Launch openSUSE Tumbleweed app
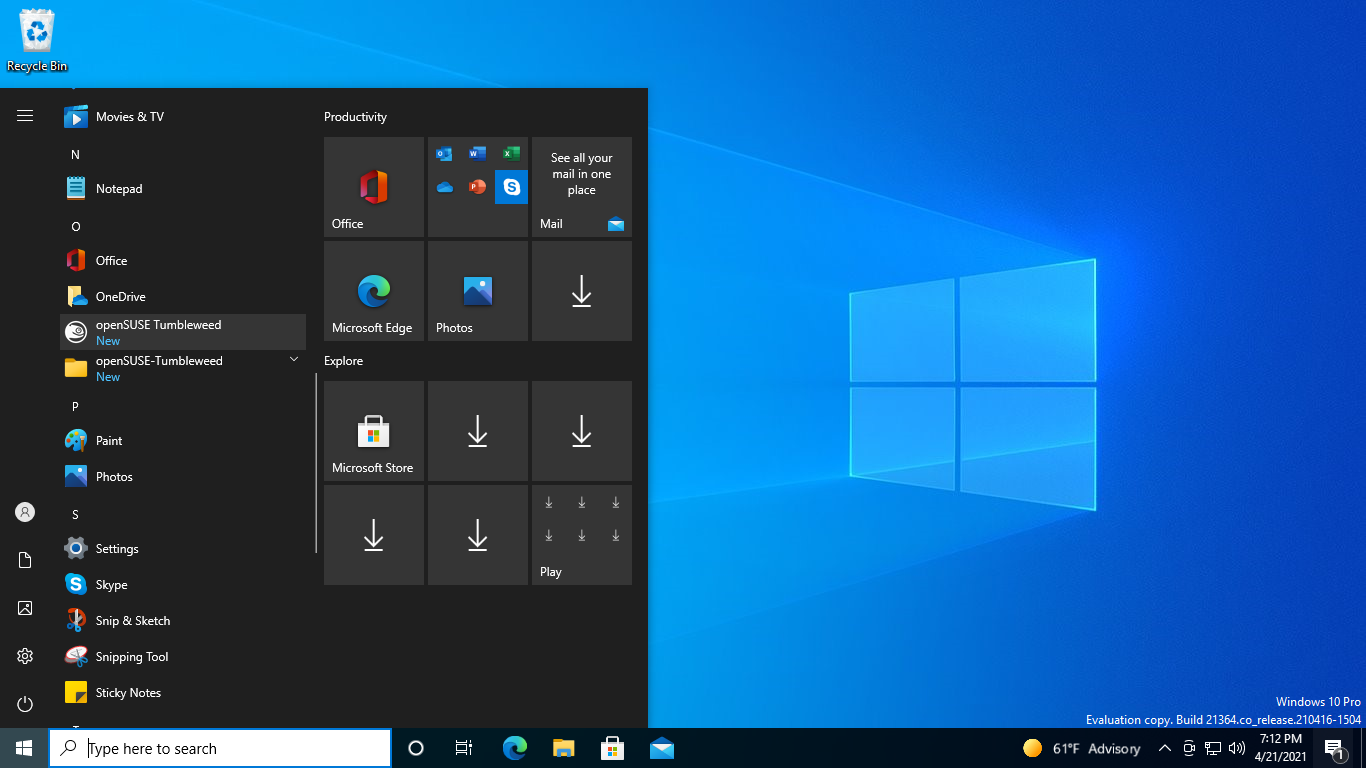Viewport: 1366px width, 768px height. click(183, 332)
